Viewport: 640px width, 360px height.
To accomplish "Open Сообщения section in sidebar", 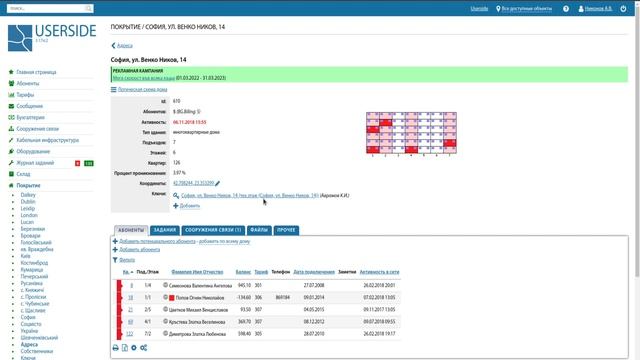I will [x=30, y=106].
